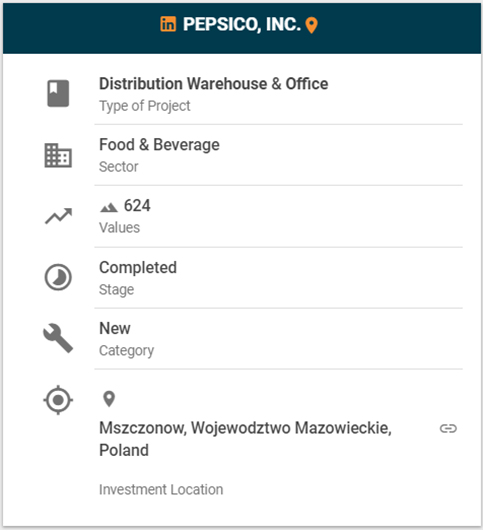Click the Investment Location label

(x=161, y=490)
